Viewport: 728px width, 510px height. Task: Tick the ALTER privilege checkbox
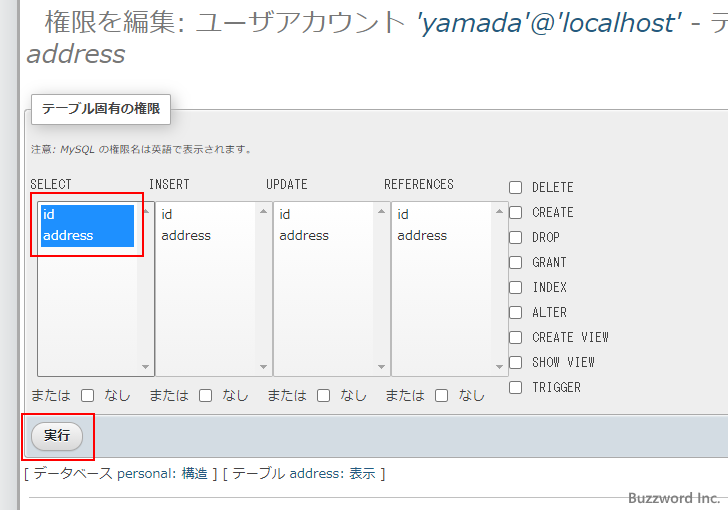point(516,312)
